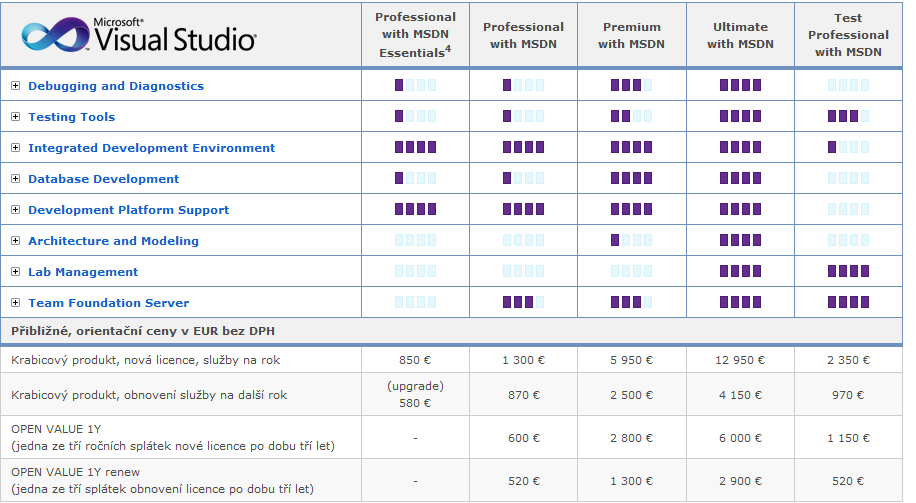Image resolution: width=916 pixels, height=503 pixels.
Task: Click Lab Management rating under Ultimate with MSDN
Action: pyautogui.click(x=740, y=271)
